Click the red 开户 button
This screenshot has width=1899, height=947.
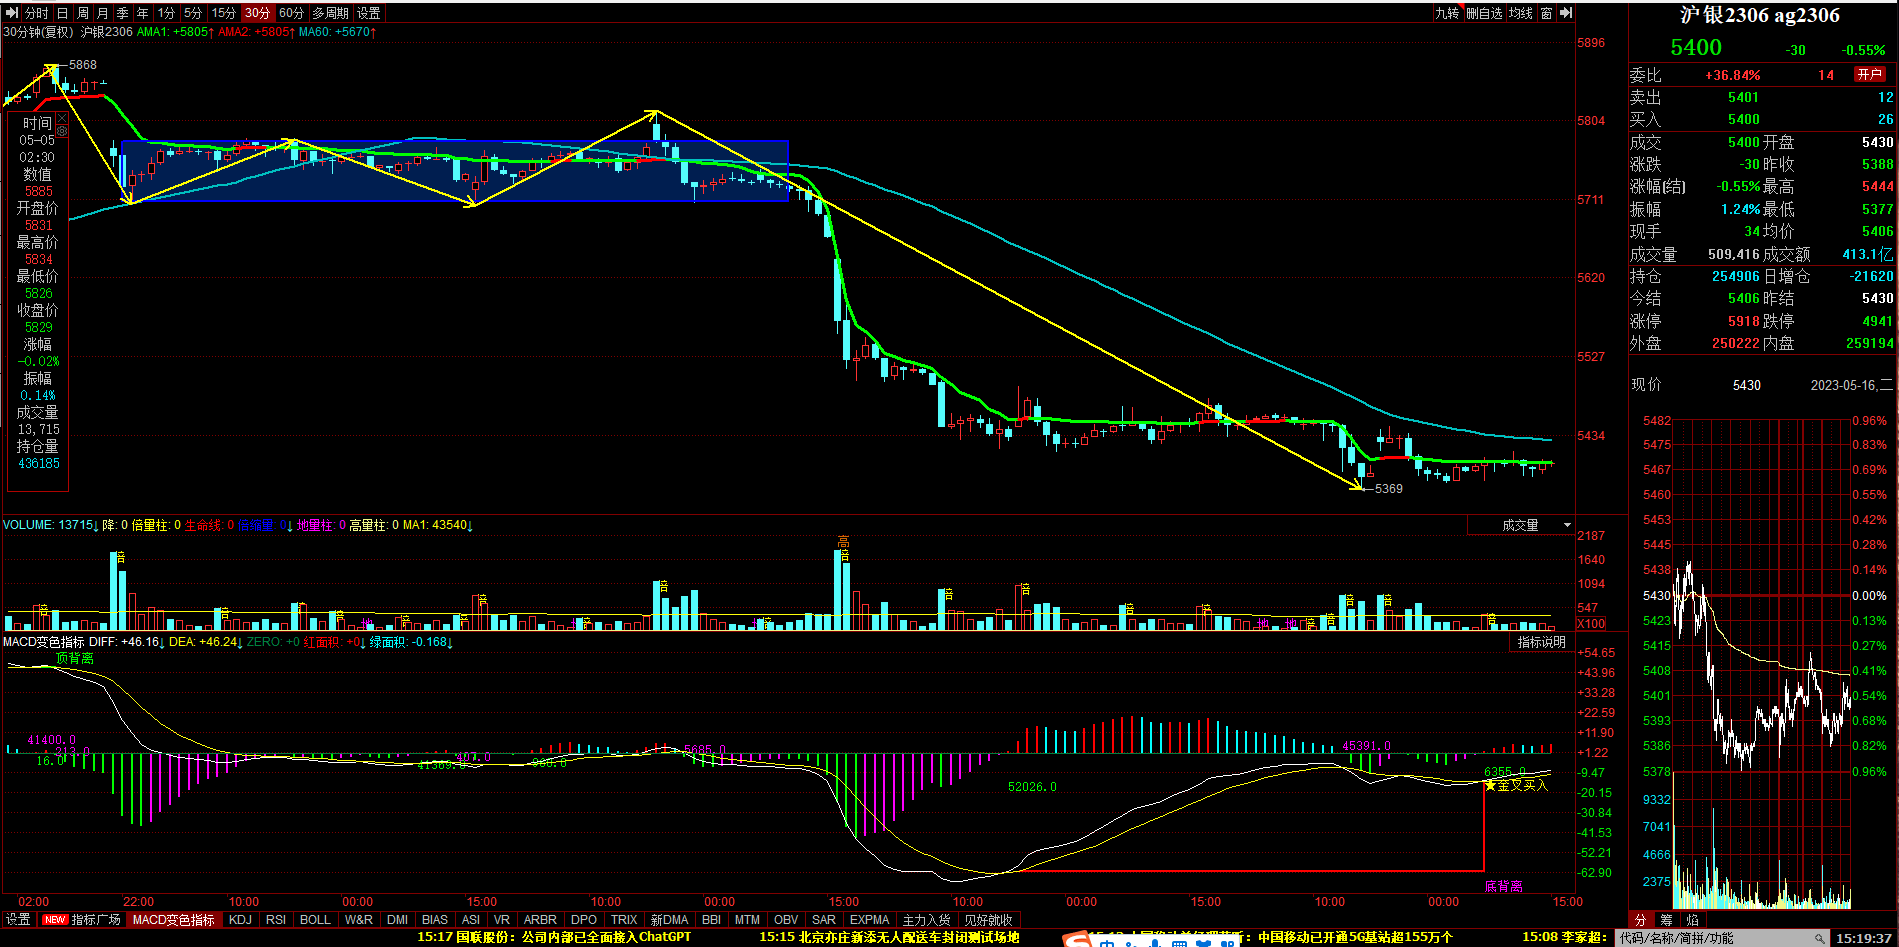coord(1869,74)
